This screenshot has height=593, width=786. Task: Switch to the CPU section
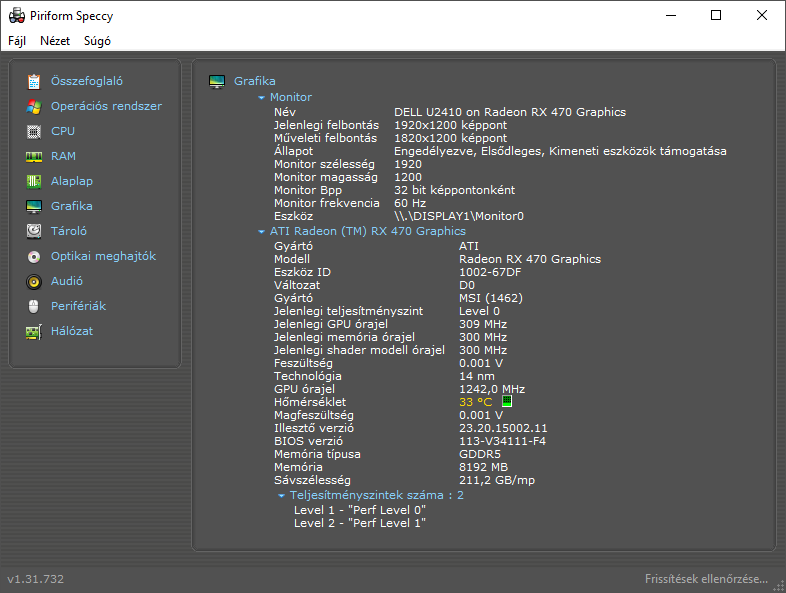(x=63, y=131)
